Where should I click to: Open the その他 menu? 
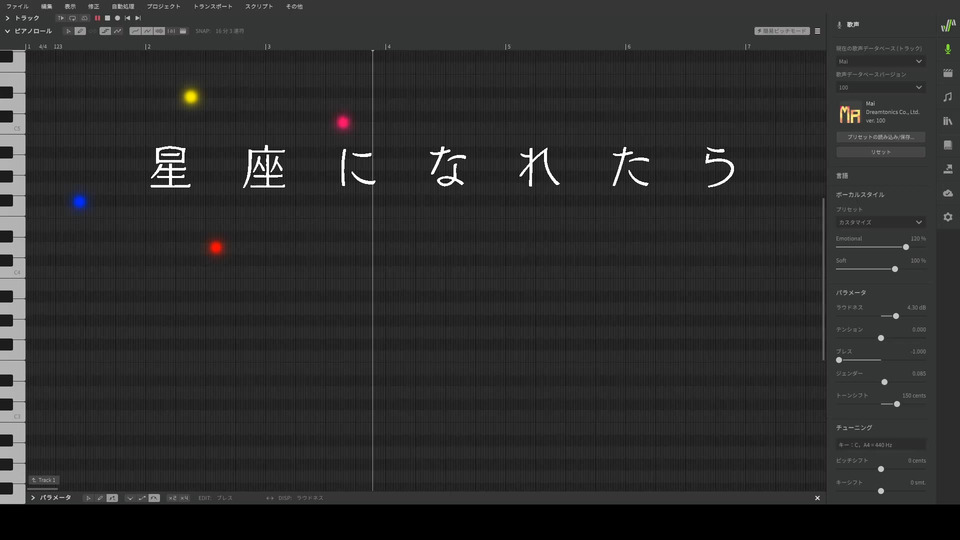294,6
